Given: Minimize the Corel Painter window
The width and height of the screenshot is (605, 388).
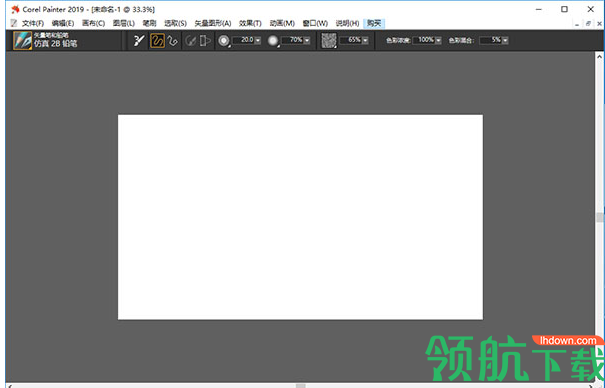Looking at the screenshot, I should click(x=539, y=9).
